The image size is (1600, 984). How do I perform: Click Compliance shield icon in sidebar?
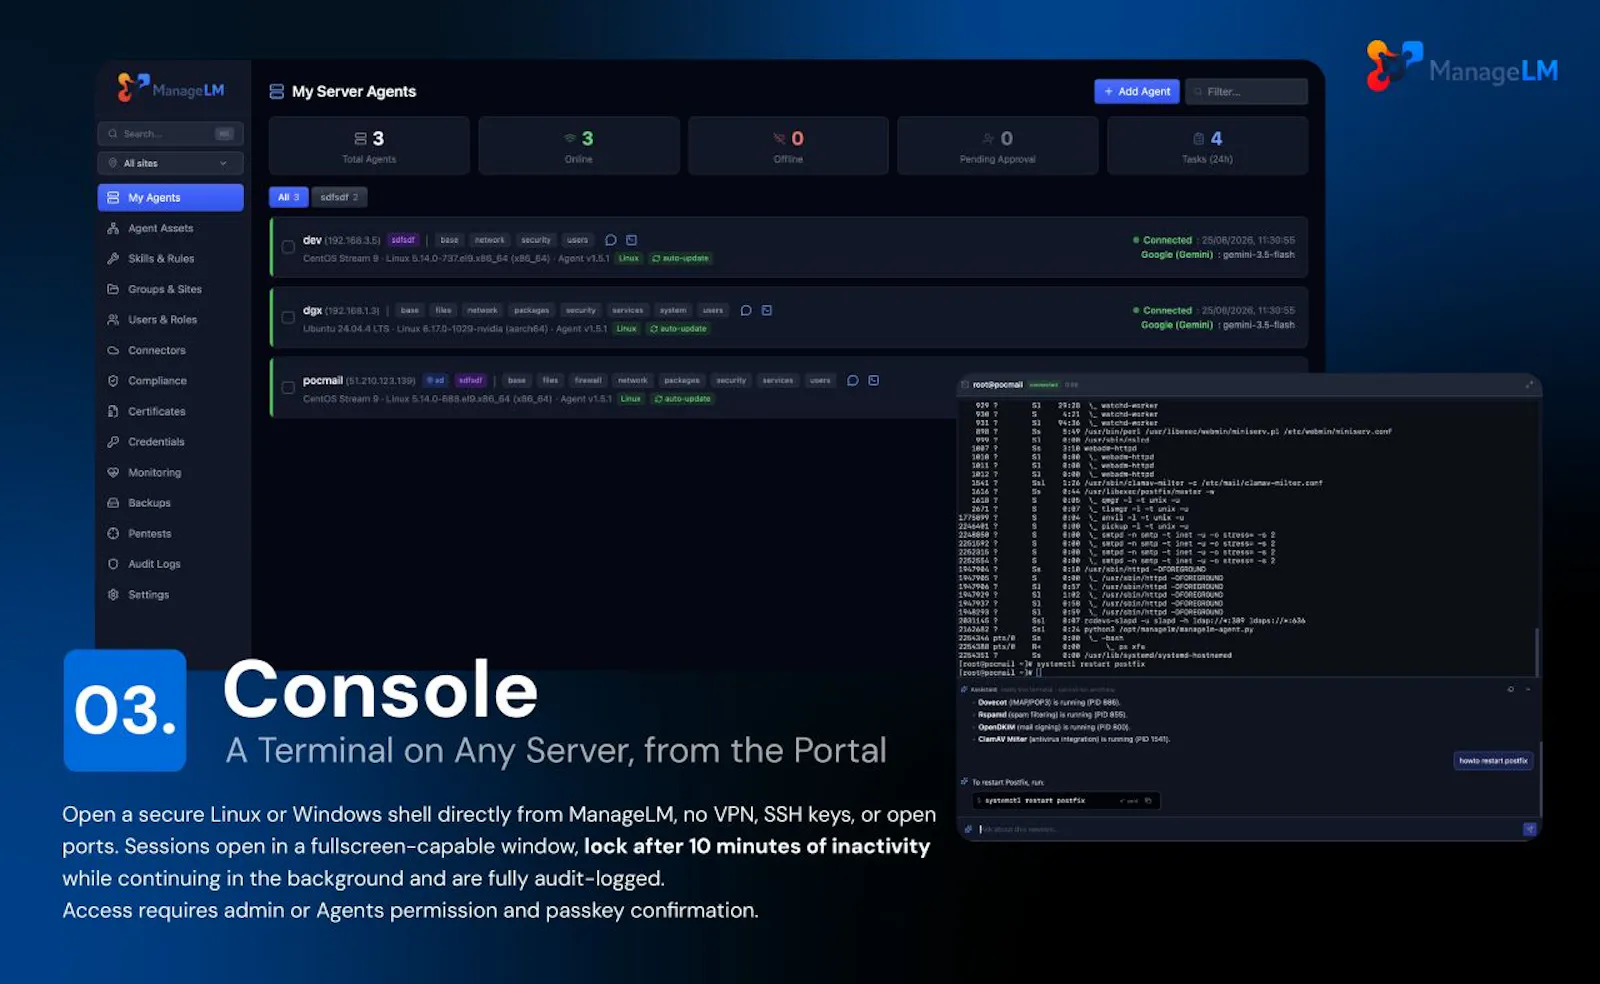pos(113,381)
